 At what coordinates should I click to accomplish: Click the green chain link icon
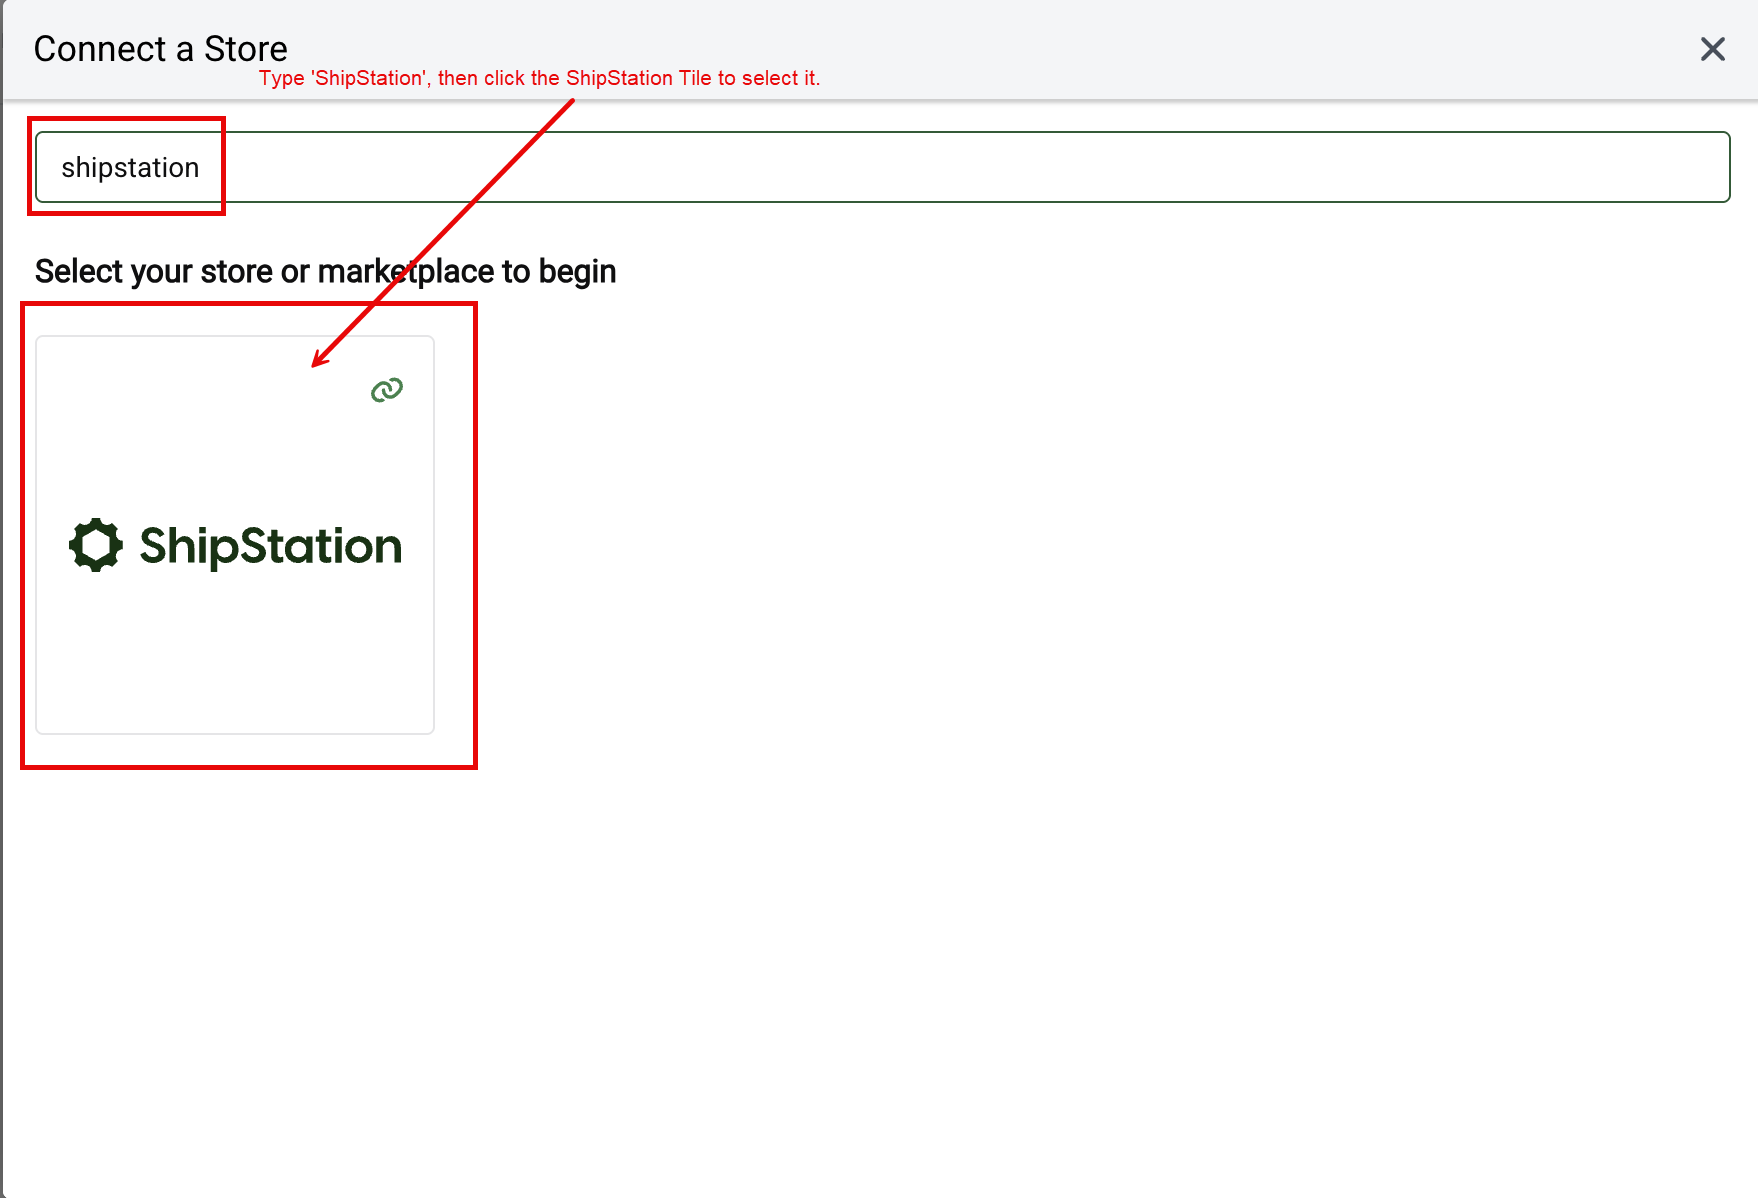(x=387, y=390)
